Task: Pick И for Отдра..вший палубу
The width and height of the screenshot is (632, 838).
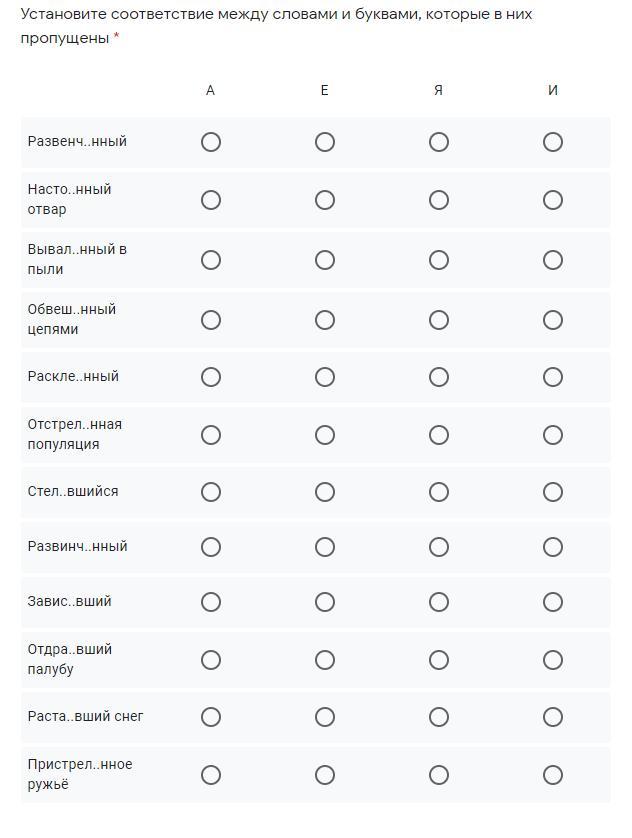Action: [x=553, y=660]
